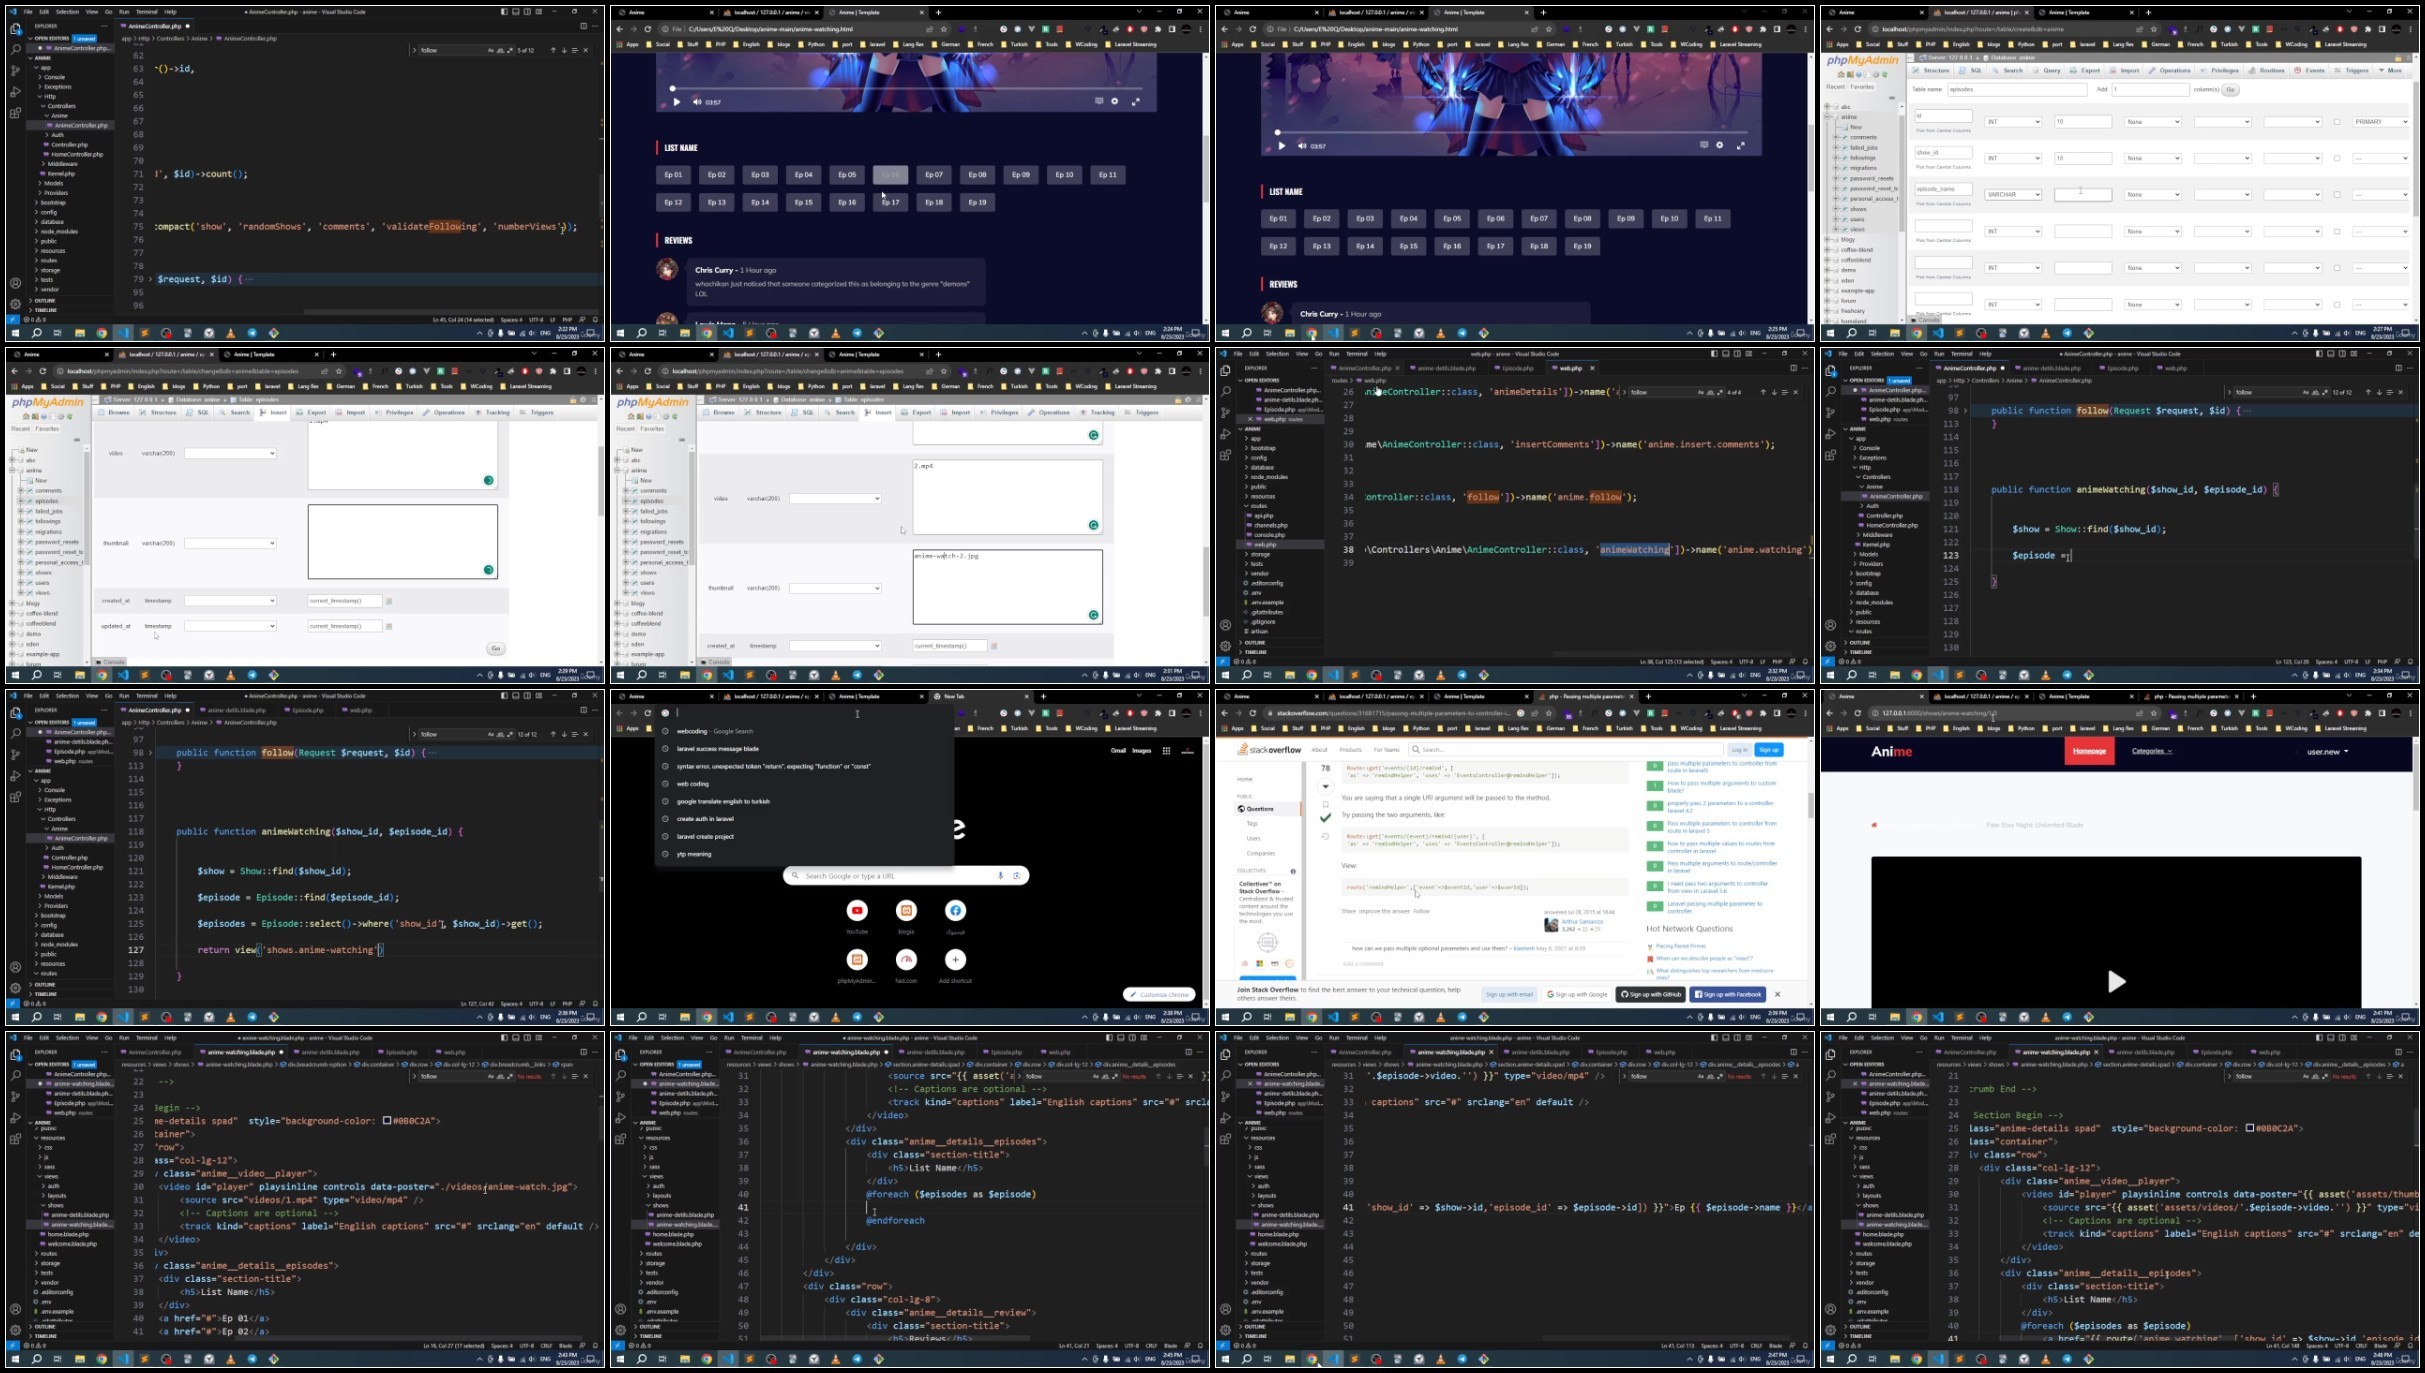Open Manage gear in web.php VS Code activity bar
The image size is (2425, 1373).
coord(1225,646)
